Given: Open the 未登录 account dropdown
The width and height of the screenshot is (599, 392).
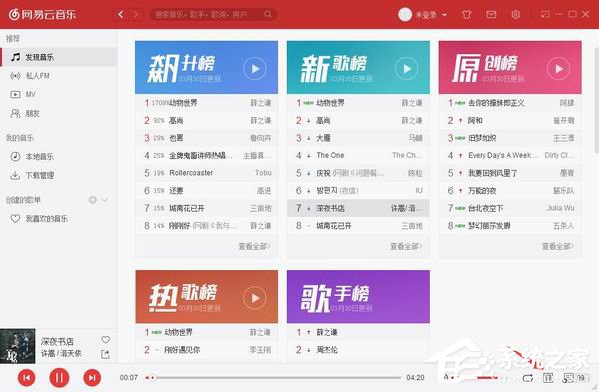Looking at the screenshot, I should (x=431, y=15).
